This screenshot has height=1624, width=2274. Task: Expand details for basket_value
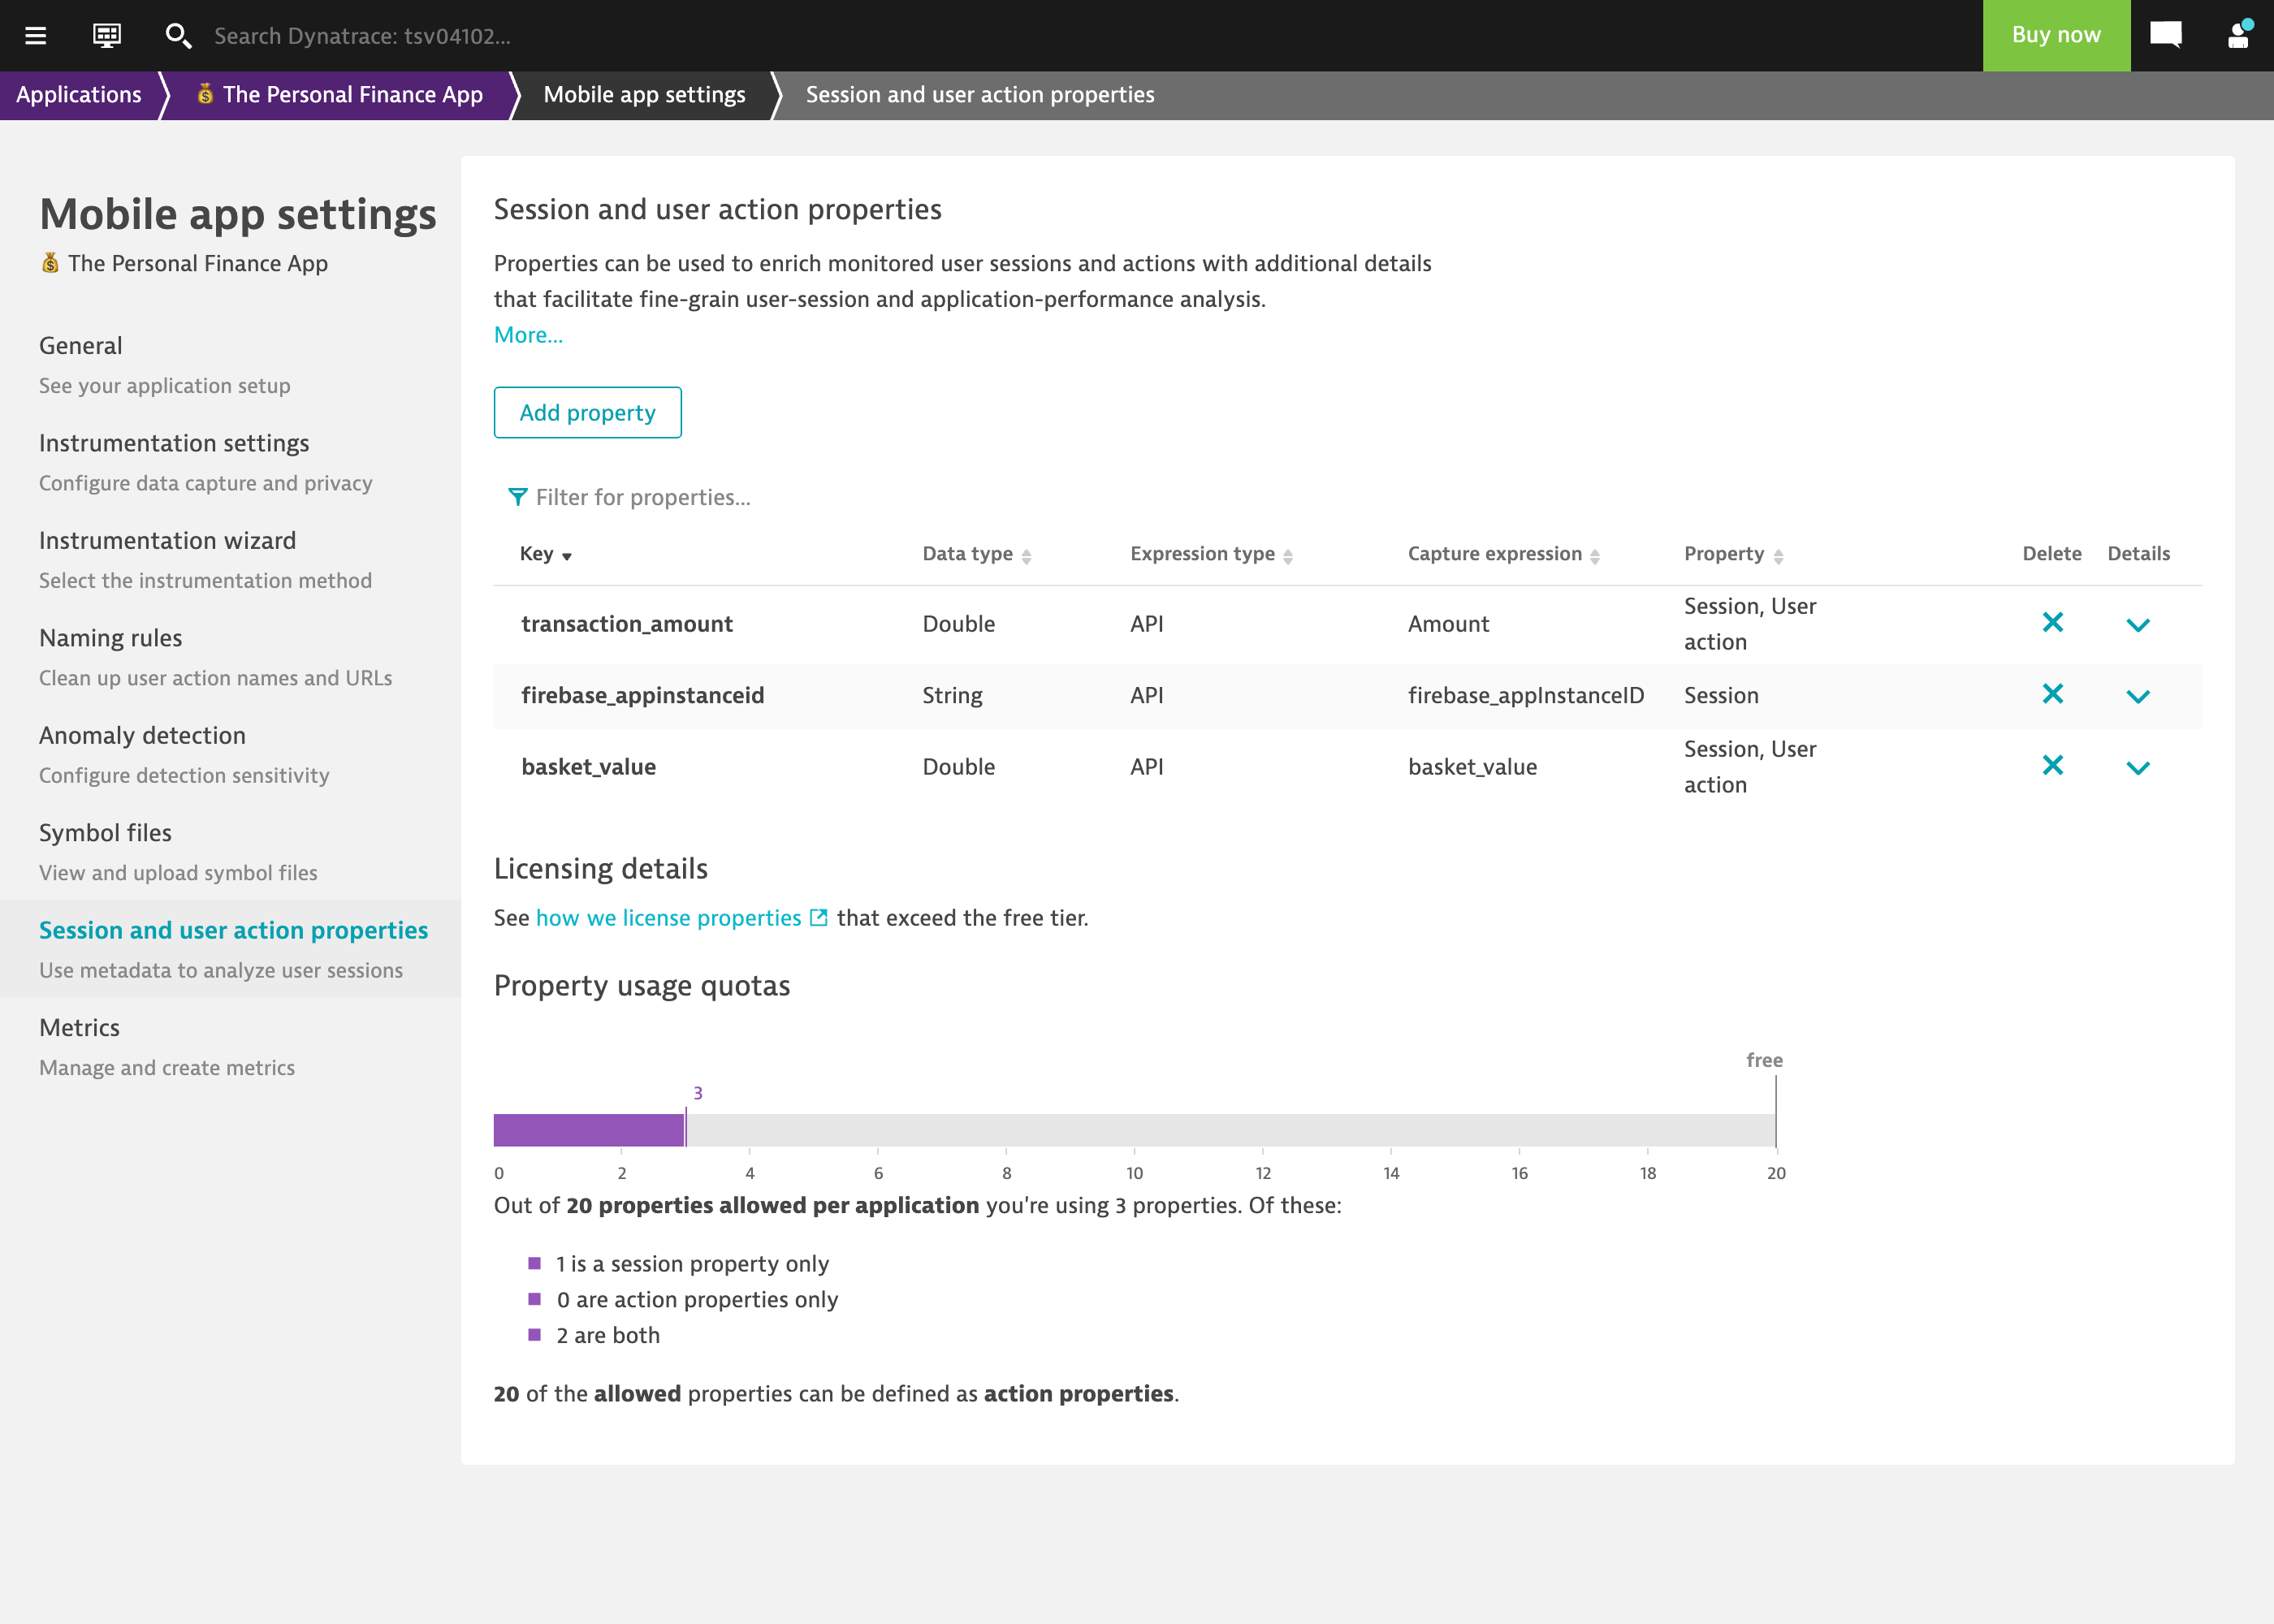[2138, 768]
